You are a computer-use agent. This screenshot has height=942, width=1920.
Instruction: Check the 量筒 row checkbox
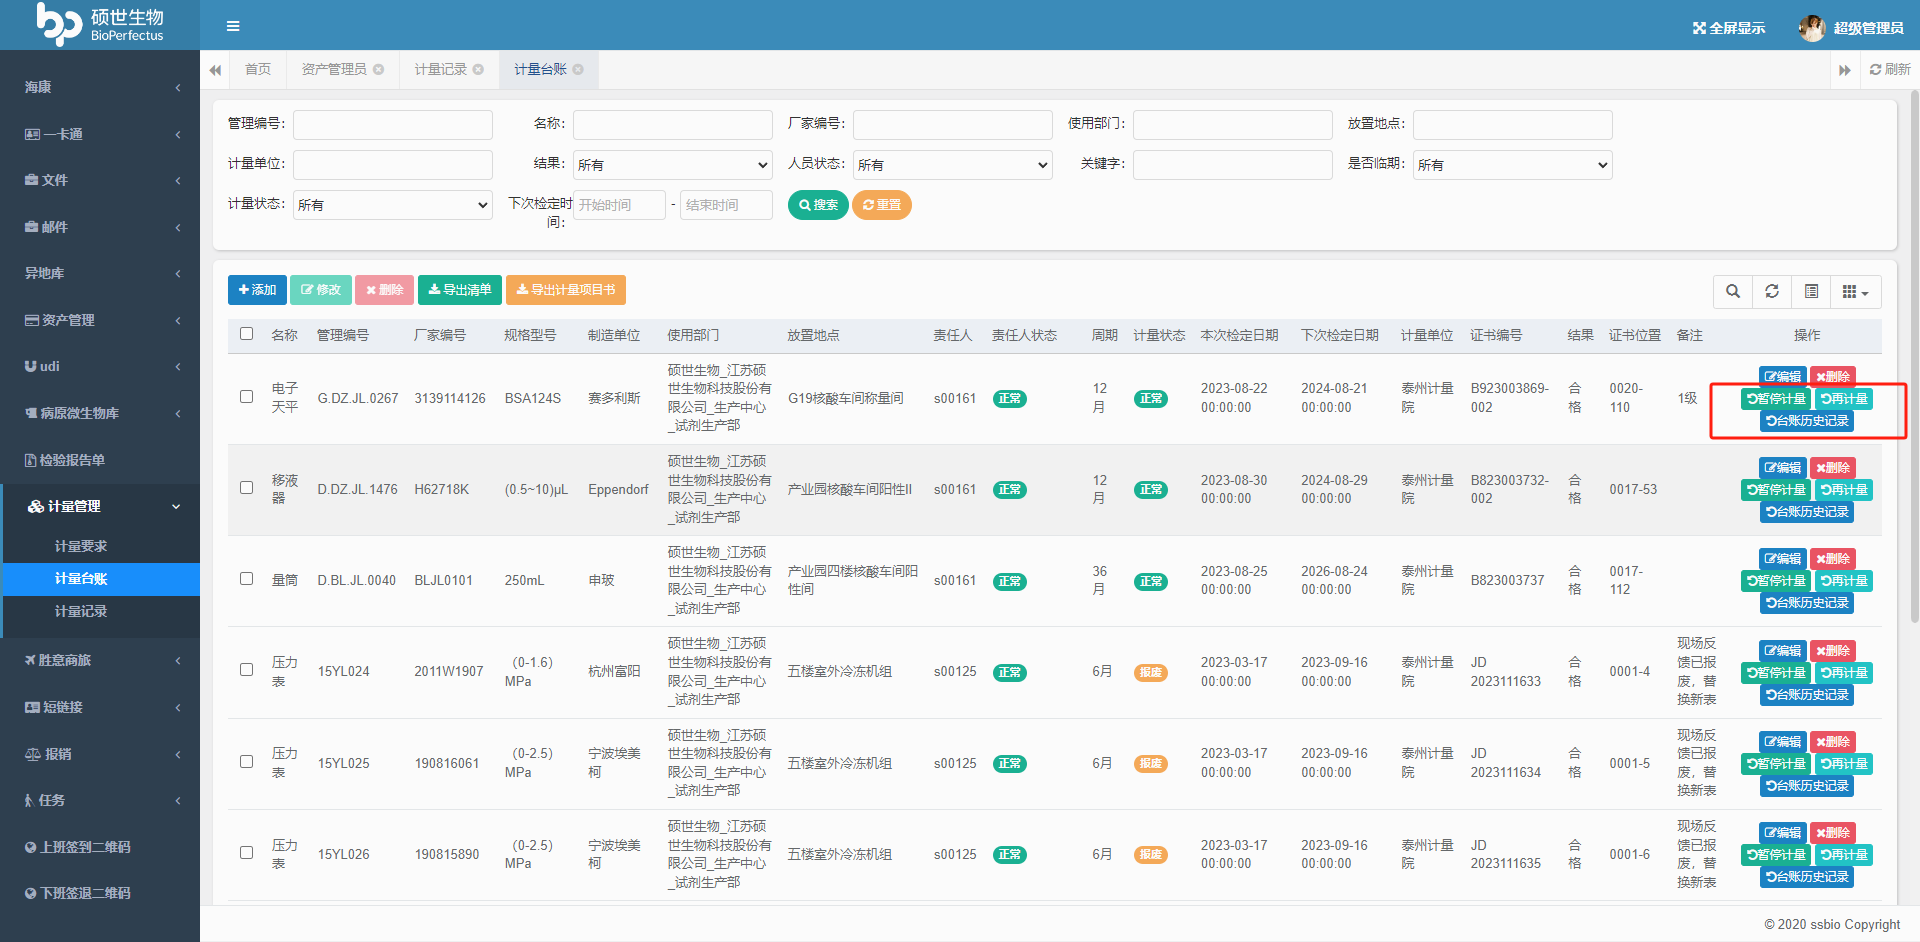coord(246,579)
